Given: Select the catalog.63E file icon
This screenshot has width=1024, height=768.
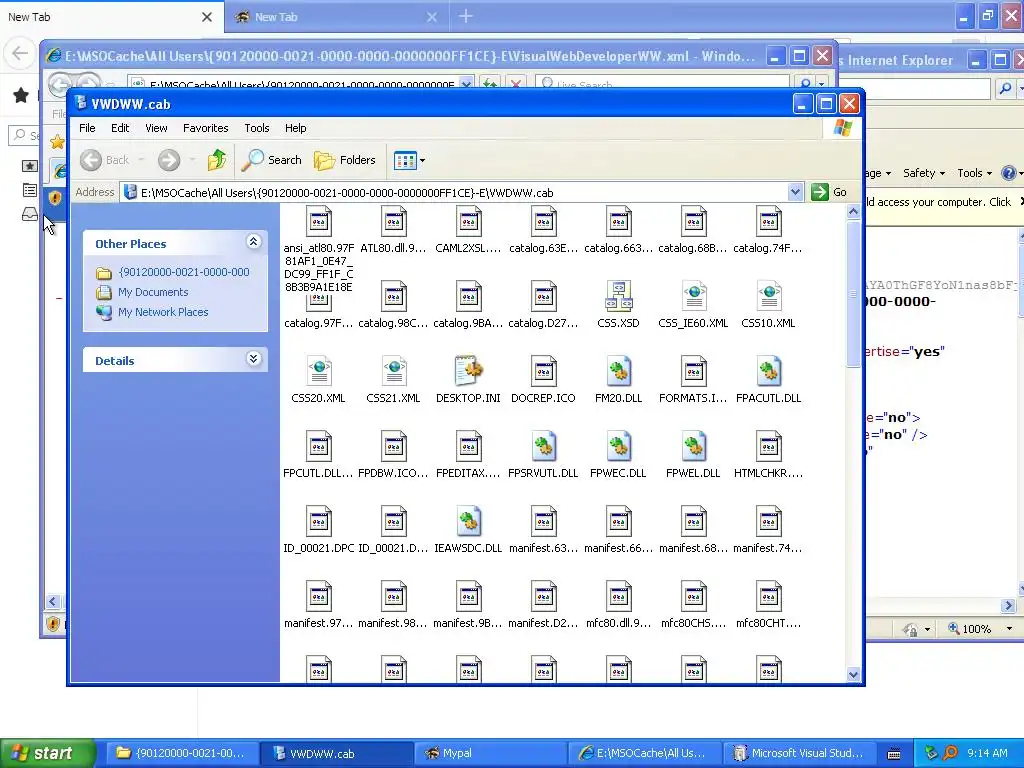Looking at the screenshot, I should (x=543, y=222).
